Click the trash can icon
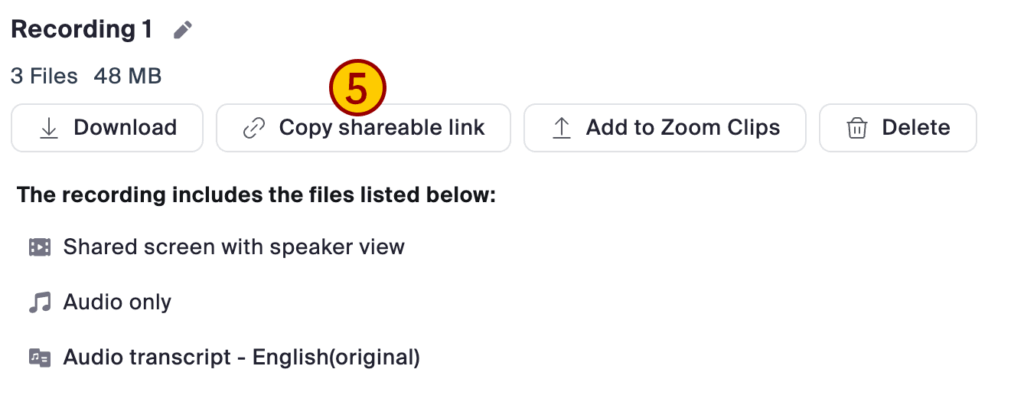Image resolution: width=1024 pixels, height=415 pixels. click(x=857, y=128)
